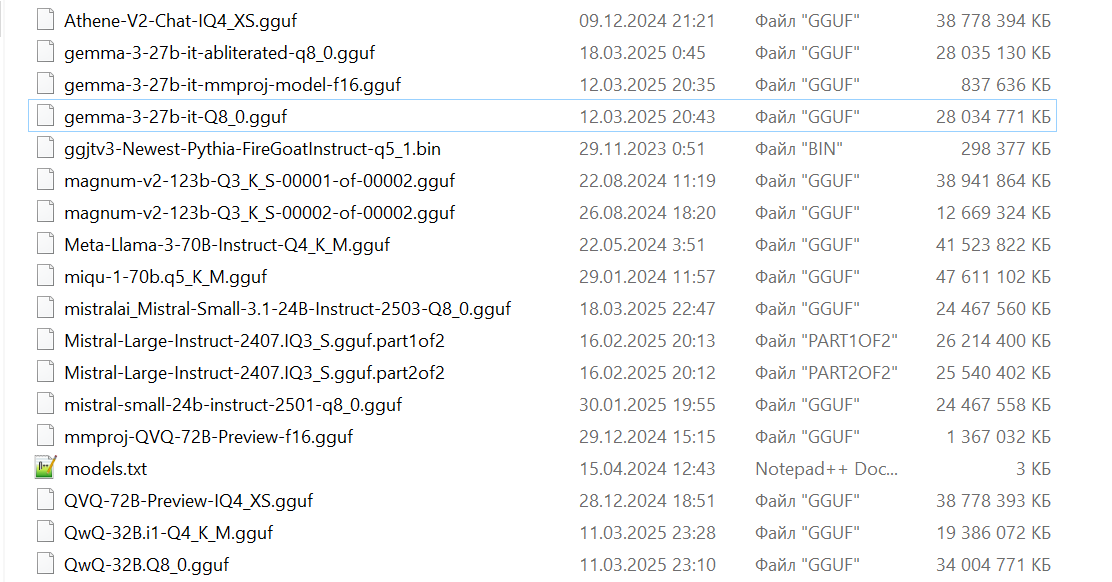This screenshot has width=1112, height=582.
Task: Click the models.txt Notepad++ icon
Action: point(45,468)
